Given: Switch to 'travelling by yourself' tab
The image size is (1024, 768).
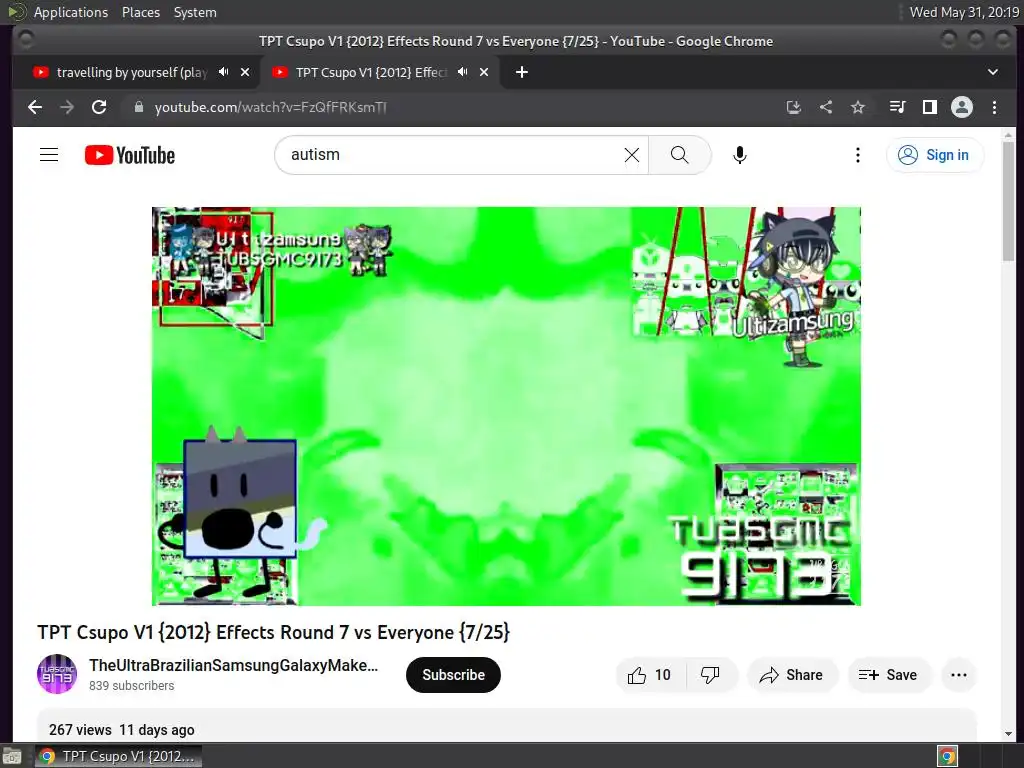Looking at the screenshot, I should (x=131, y=72).
